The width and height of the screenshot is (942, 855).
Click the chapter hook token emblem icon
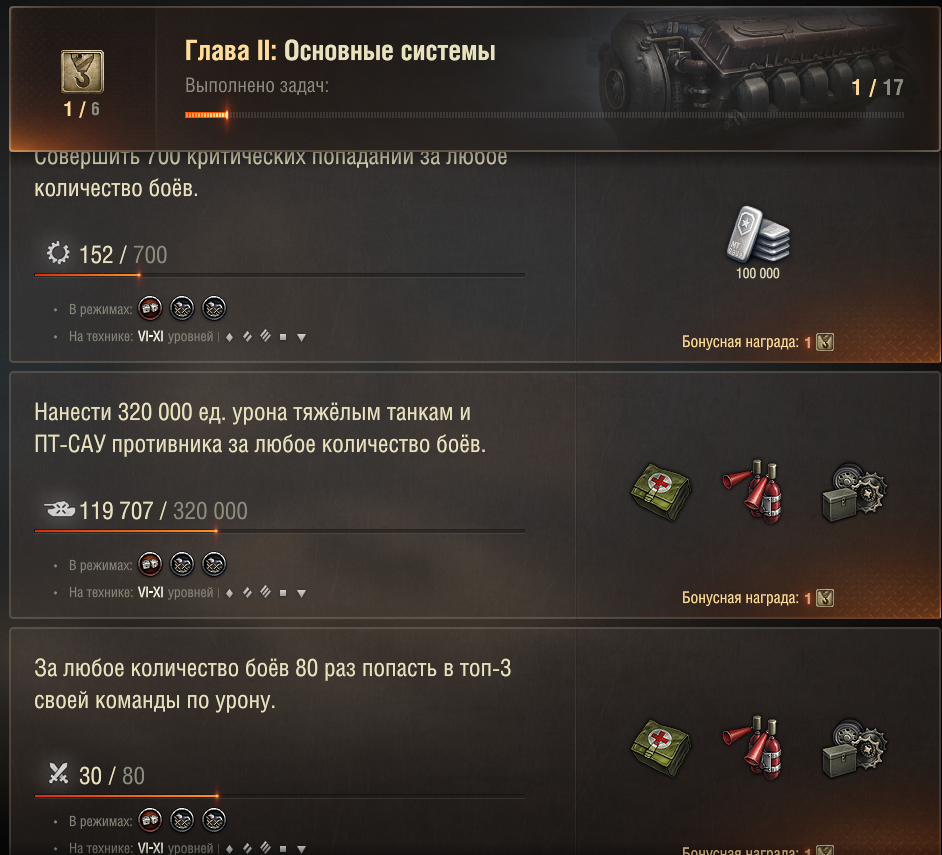[82, 72]
